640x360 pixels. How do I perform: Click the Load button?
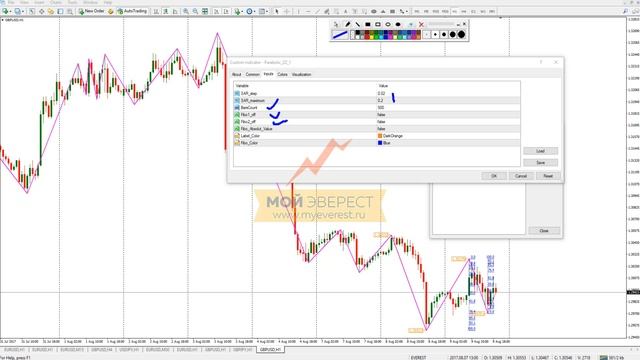(540, 151)
